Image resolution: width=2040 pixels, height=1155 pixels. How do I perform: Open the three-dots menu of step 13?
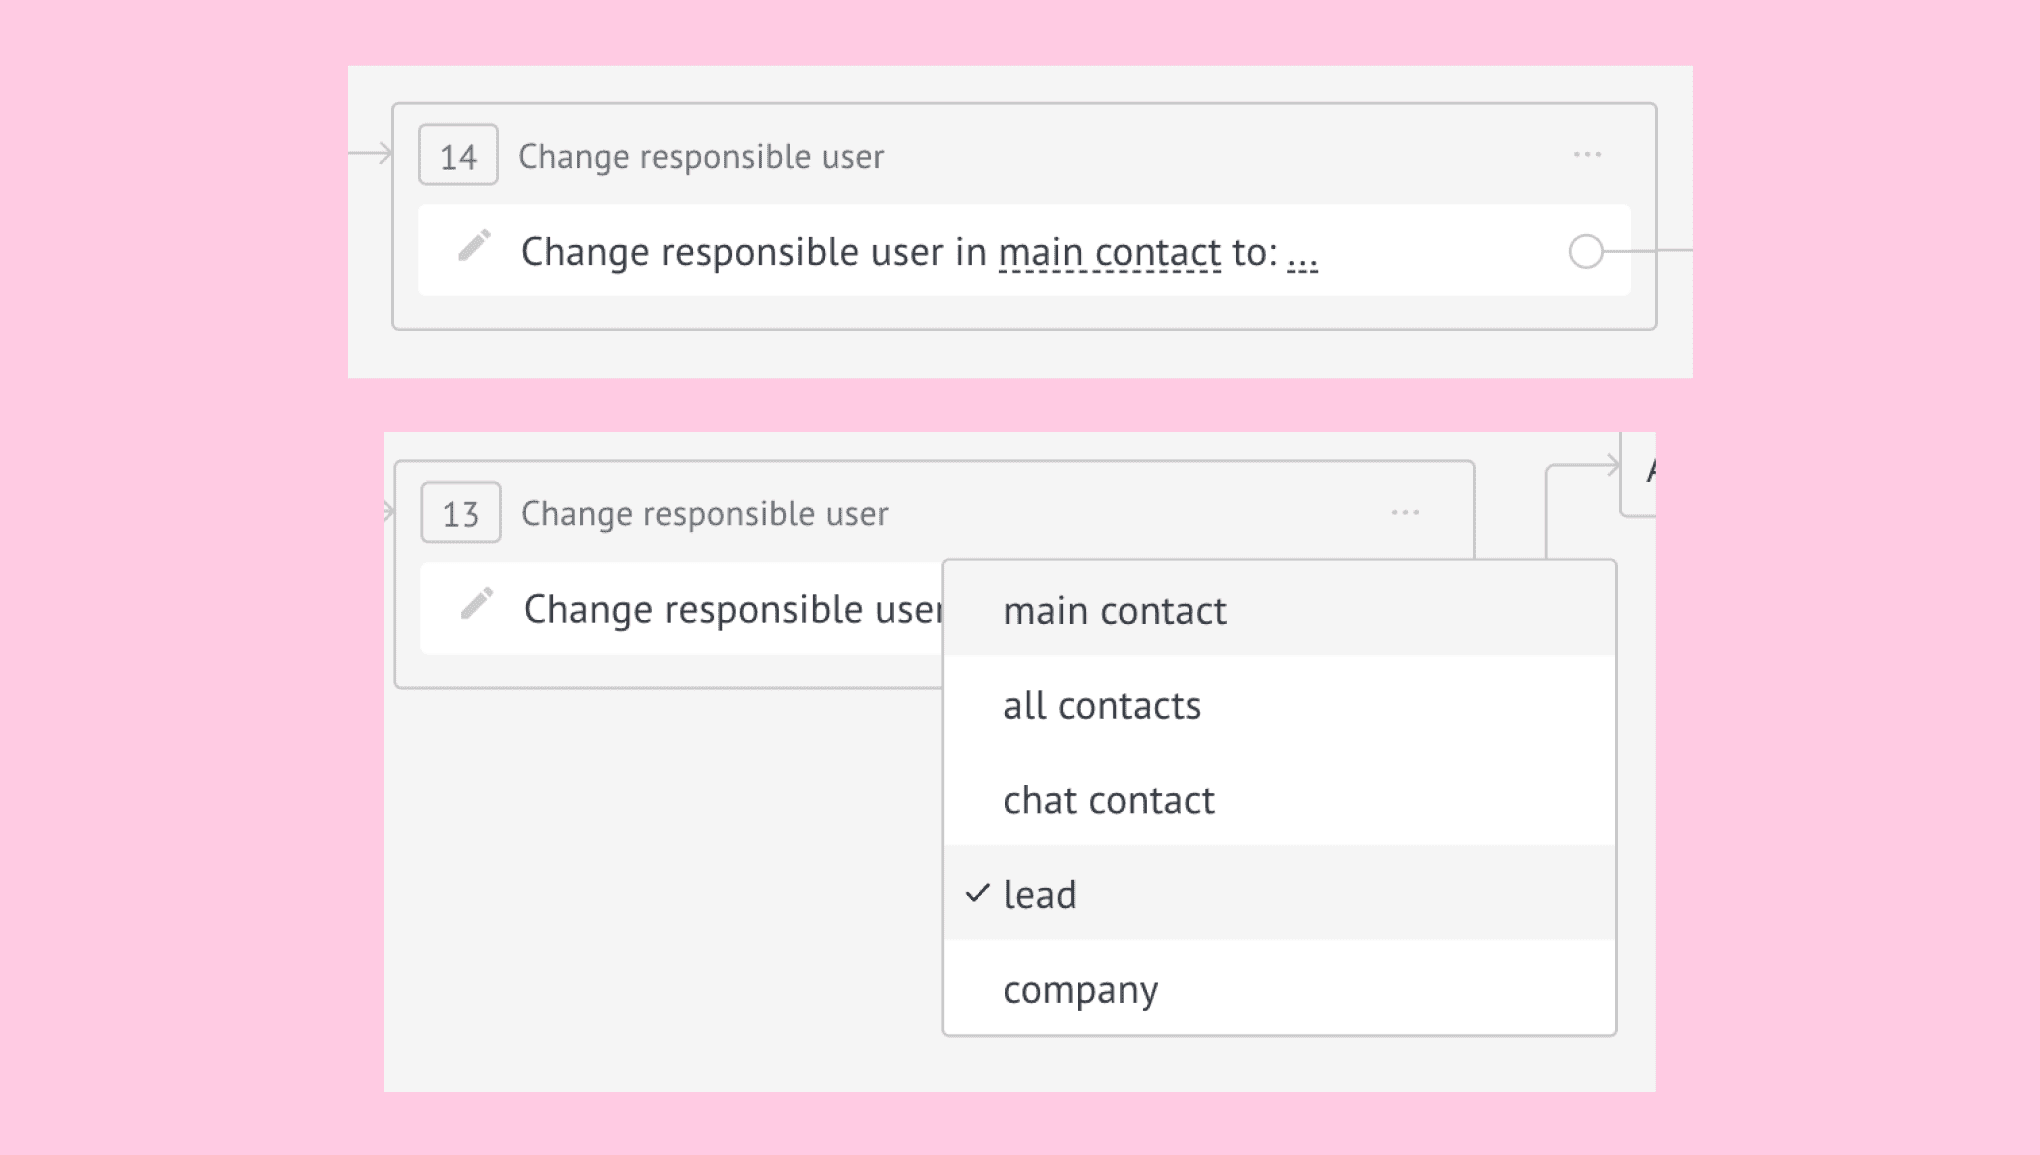pos(1405,513)
